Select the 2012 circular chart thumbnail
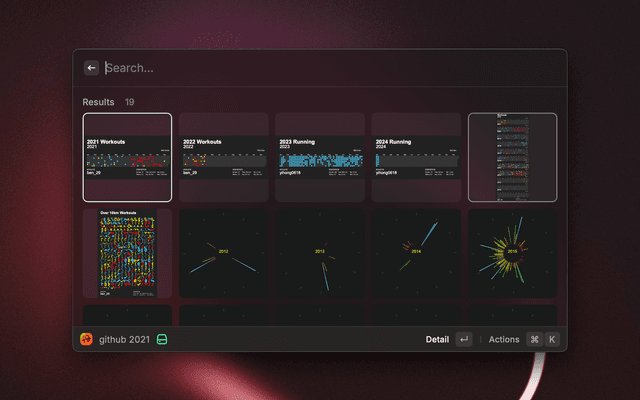Image resolution: width=640 pixels, height=400 pixels. pos(223,253)
